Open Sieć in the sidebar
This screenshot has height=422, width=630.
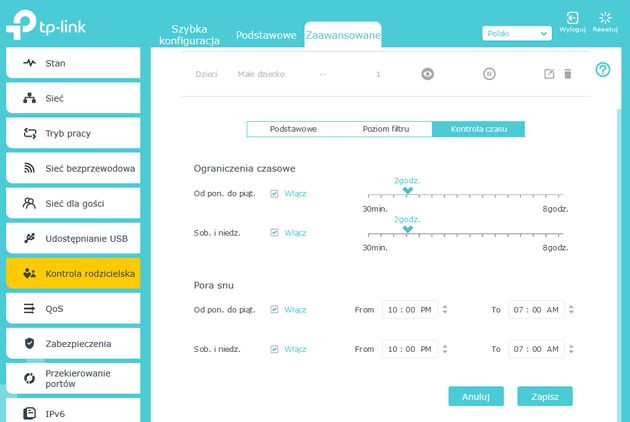(x=73, y=98)
